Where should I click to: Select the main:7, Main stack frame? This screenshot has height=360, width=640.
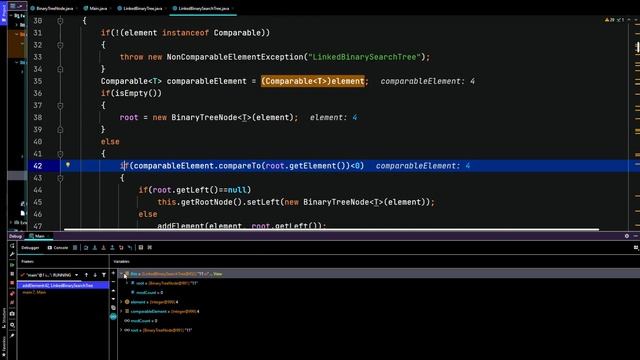point(34,293)
